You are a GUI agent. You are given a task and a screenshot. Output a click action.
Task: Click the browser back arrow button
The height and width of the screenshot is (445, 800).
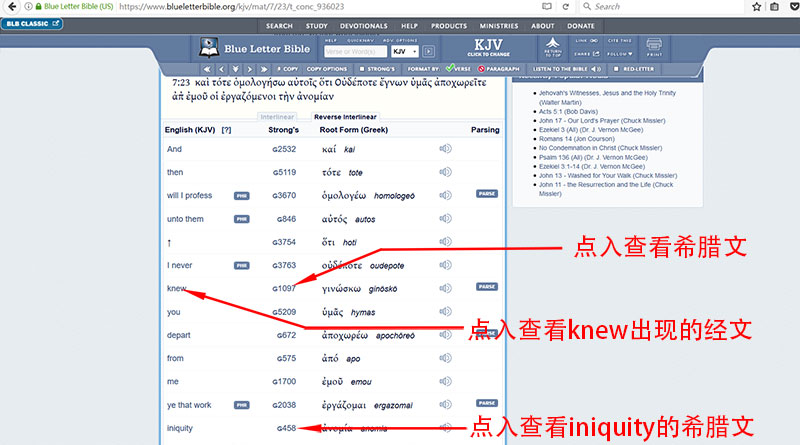click(x=11, y=7)
